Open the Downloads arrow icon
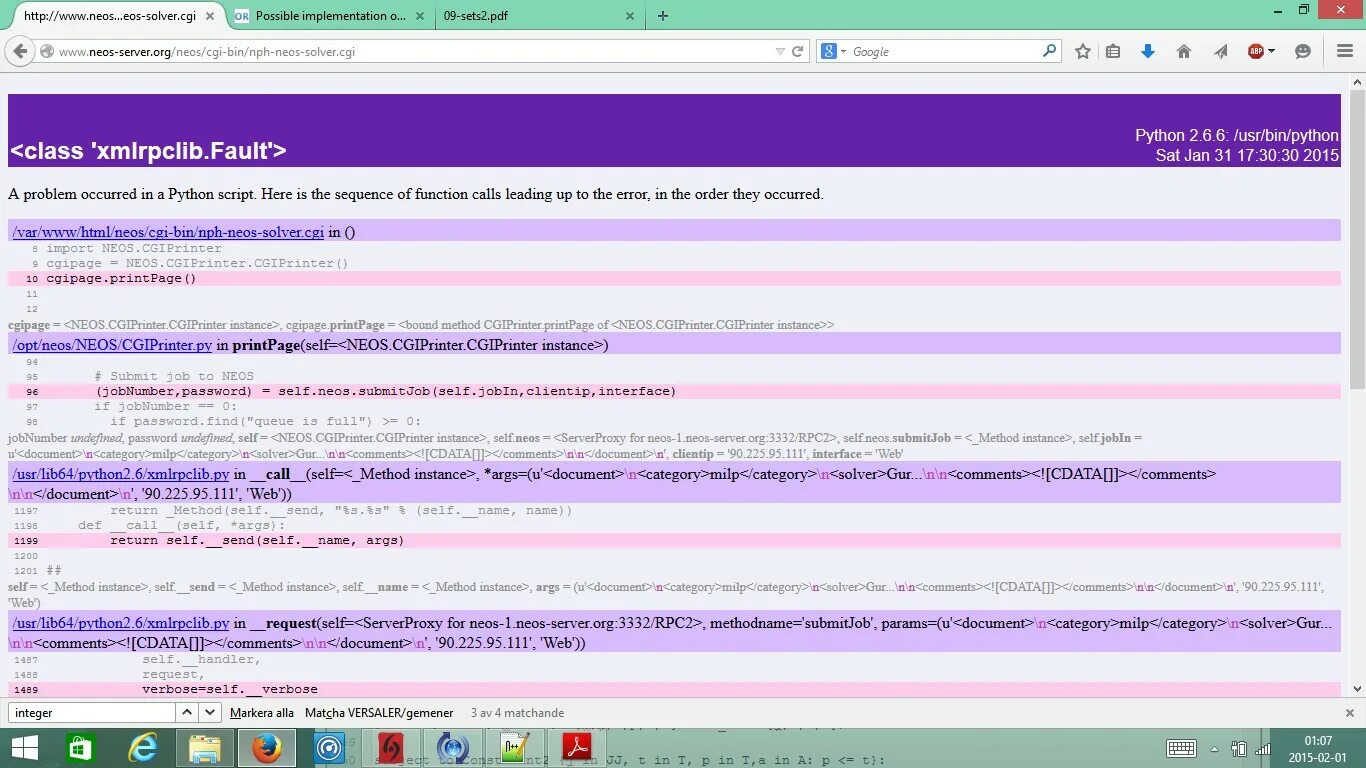The width and height of the screenshot is (1366, 768). coord(1148,52)
